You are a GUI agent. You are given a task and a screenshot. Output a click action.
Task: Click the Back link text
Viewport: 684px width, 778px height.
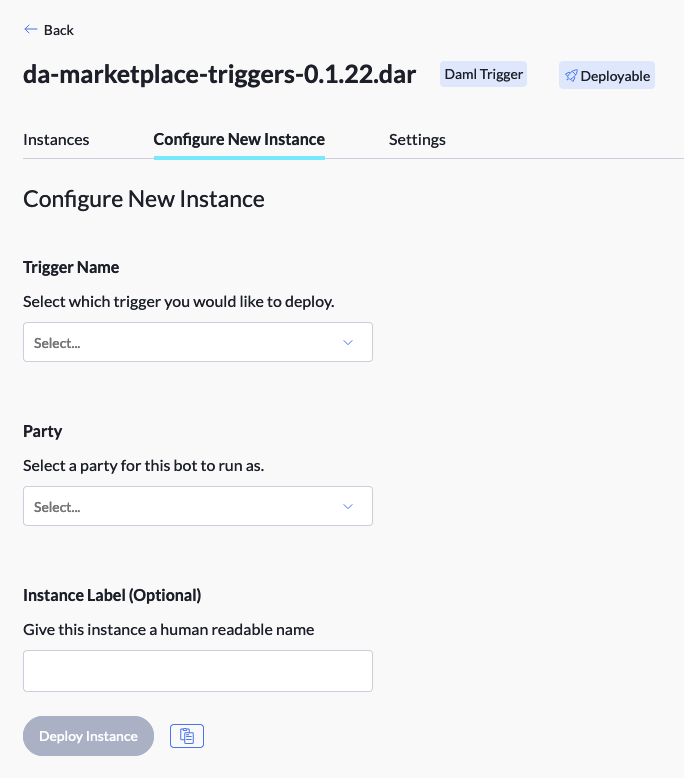coord(59,30)
